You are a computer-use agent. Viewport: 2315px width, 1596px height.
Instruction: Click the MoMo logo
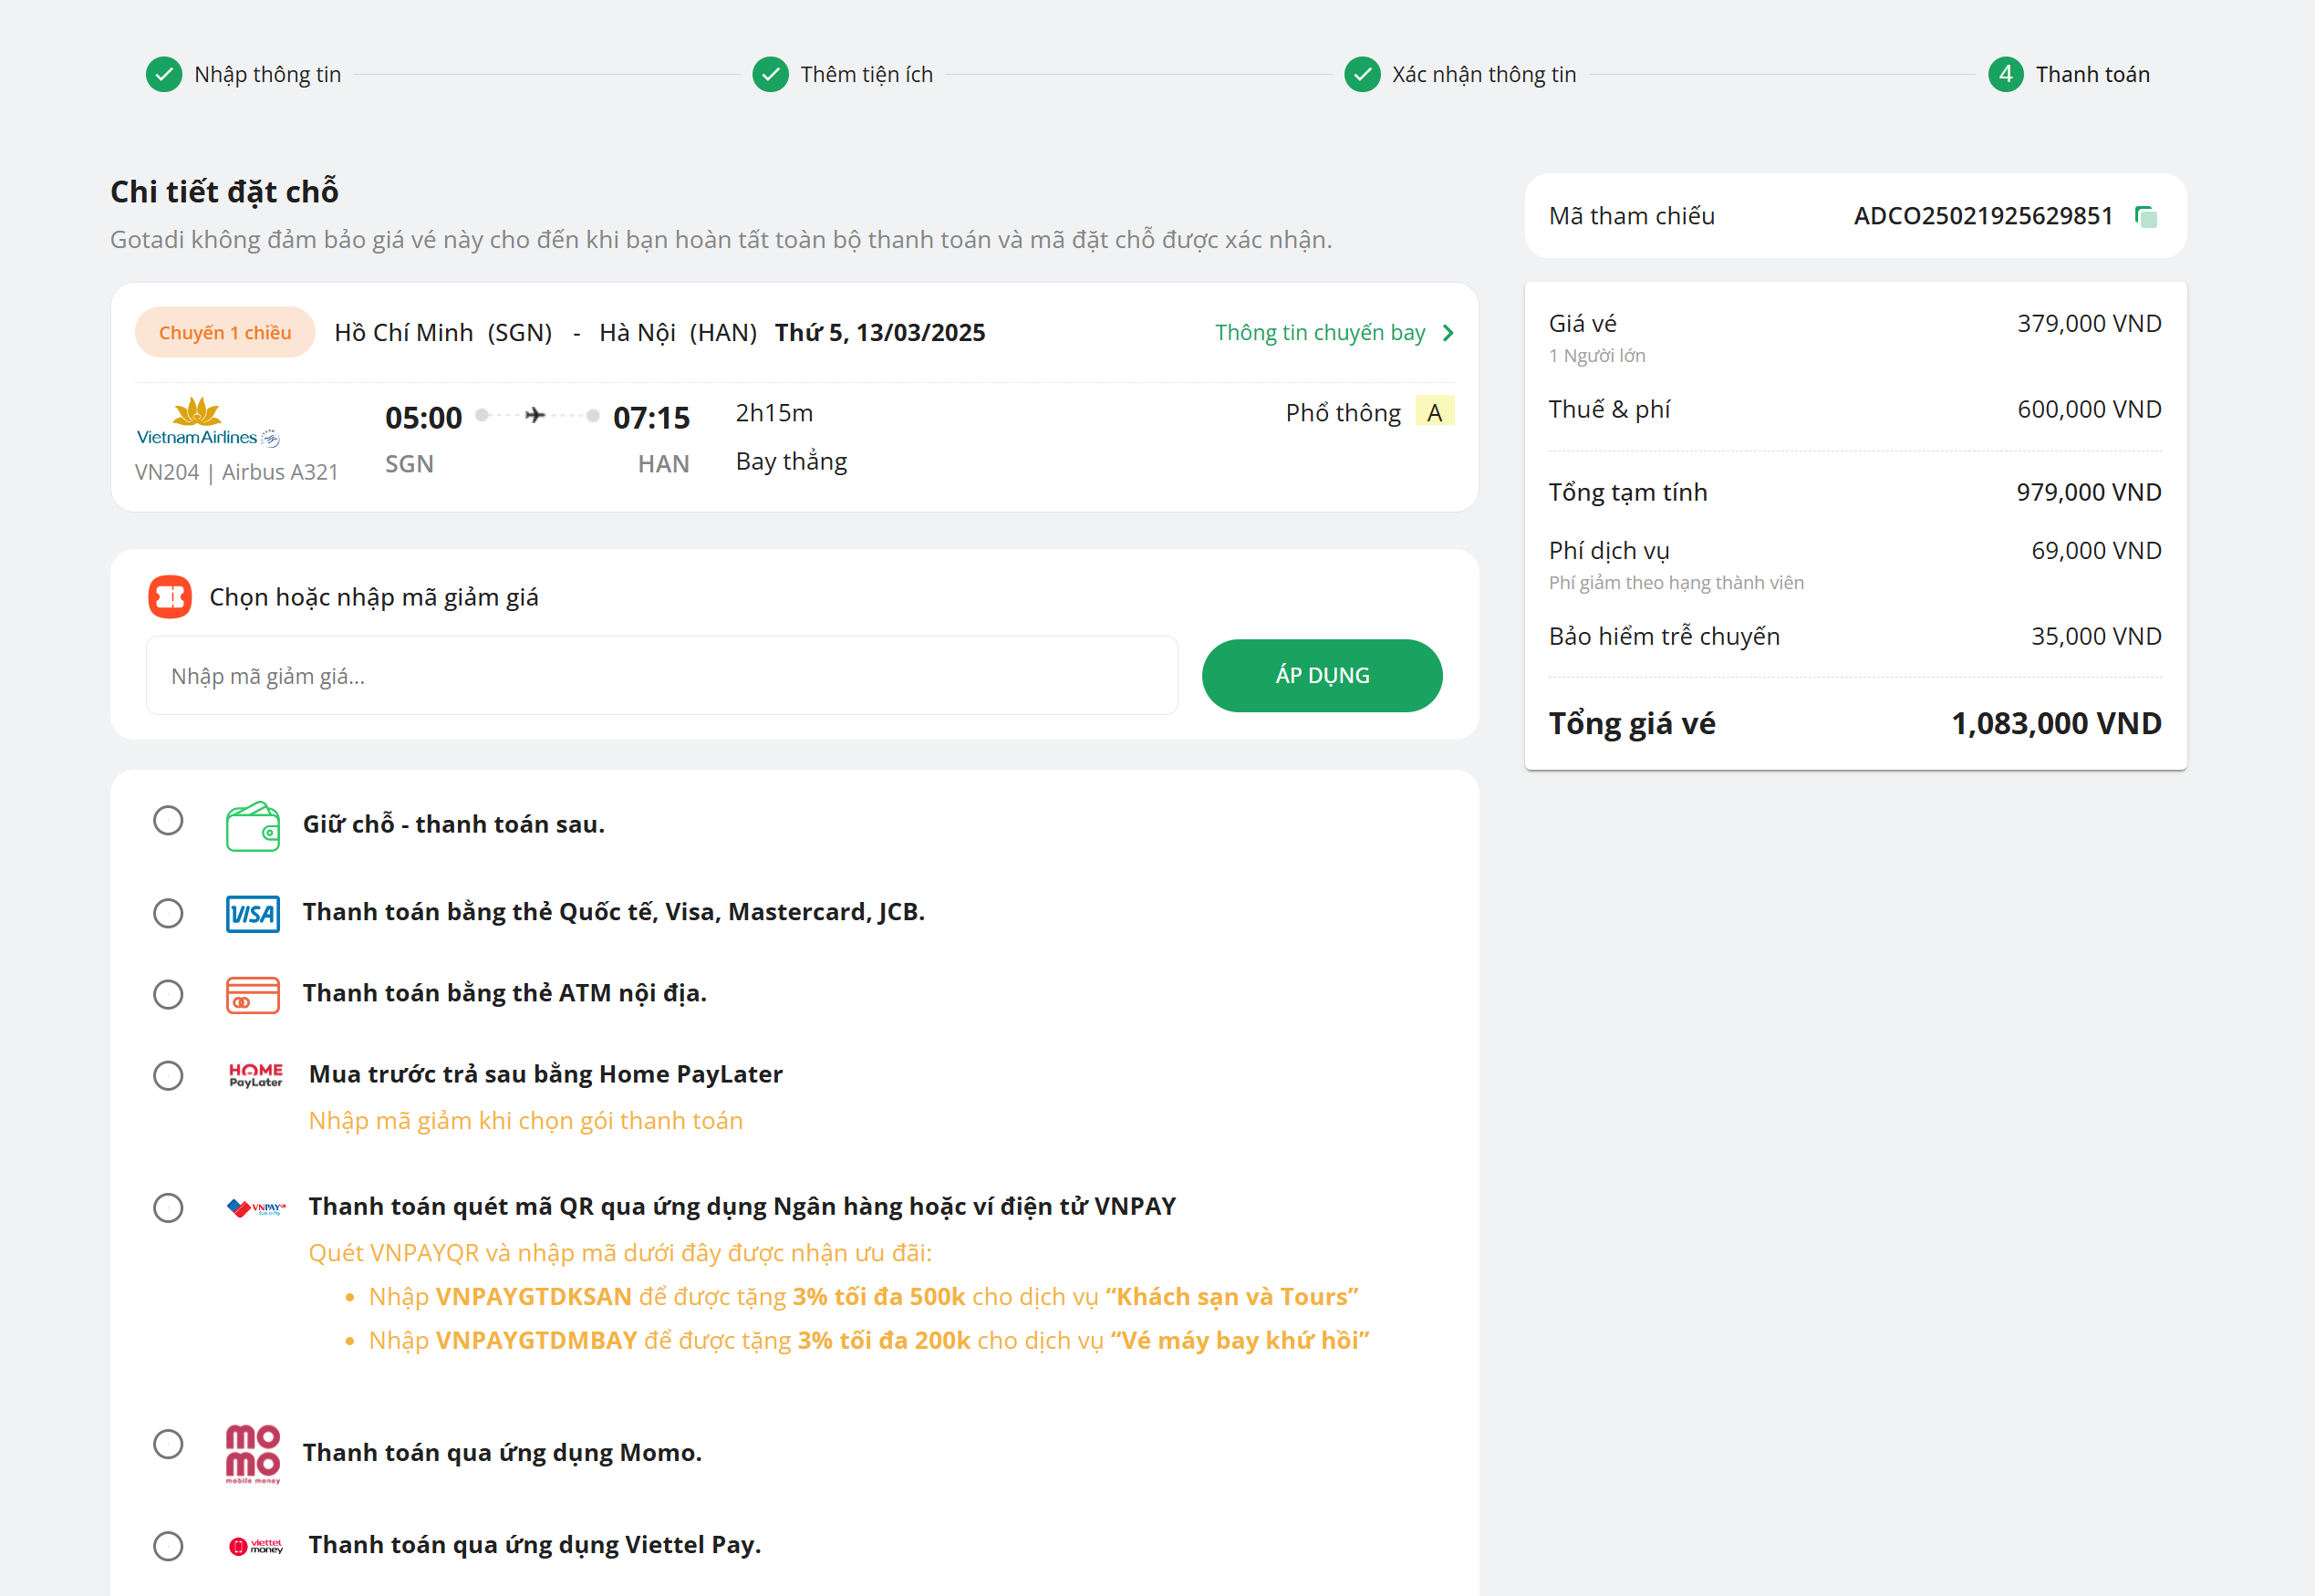tap(252, 1453)
